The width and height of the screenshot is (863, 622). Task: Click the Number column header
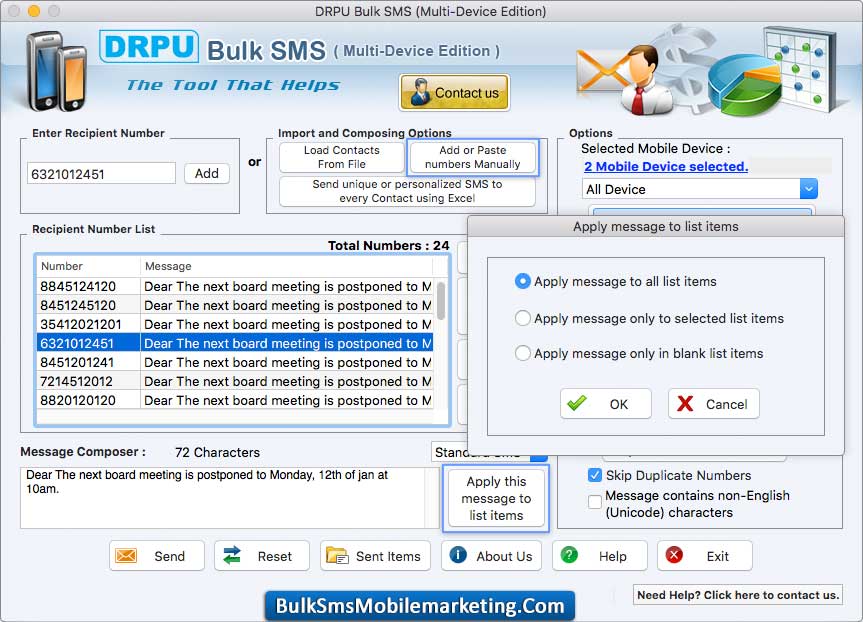tap(89, 266)
